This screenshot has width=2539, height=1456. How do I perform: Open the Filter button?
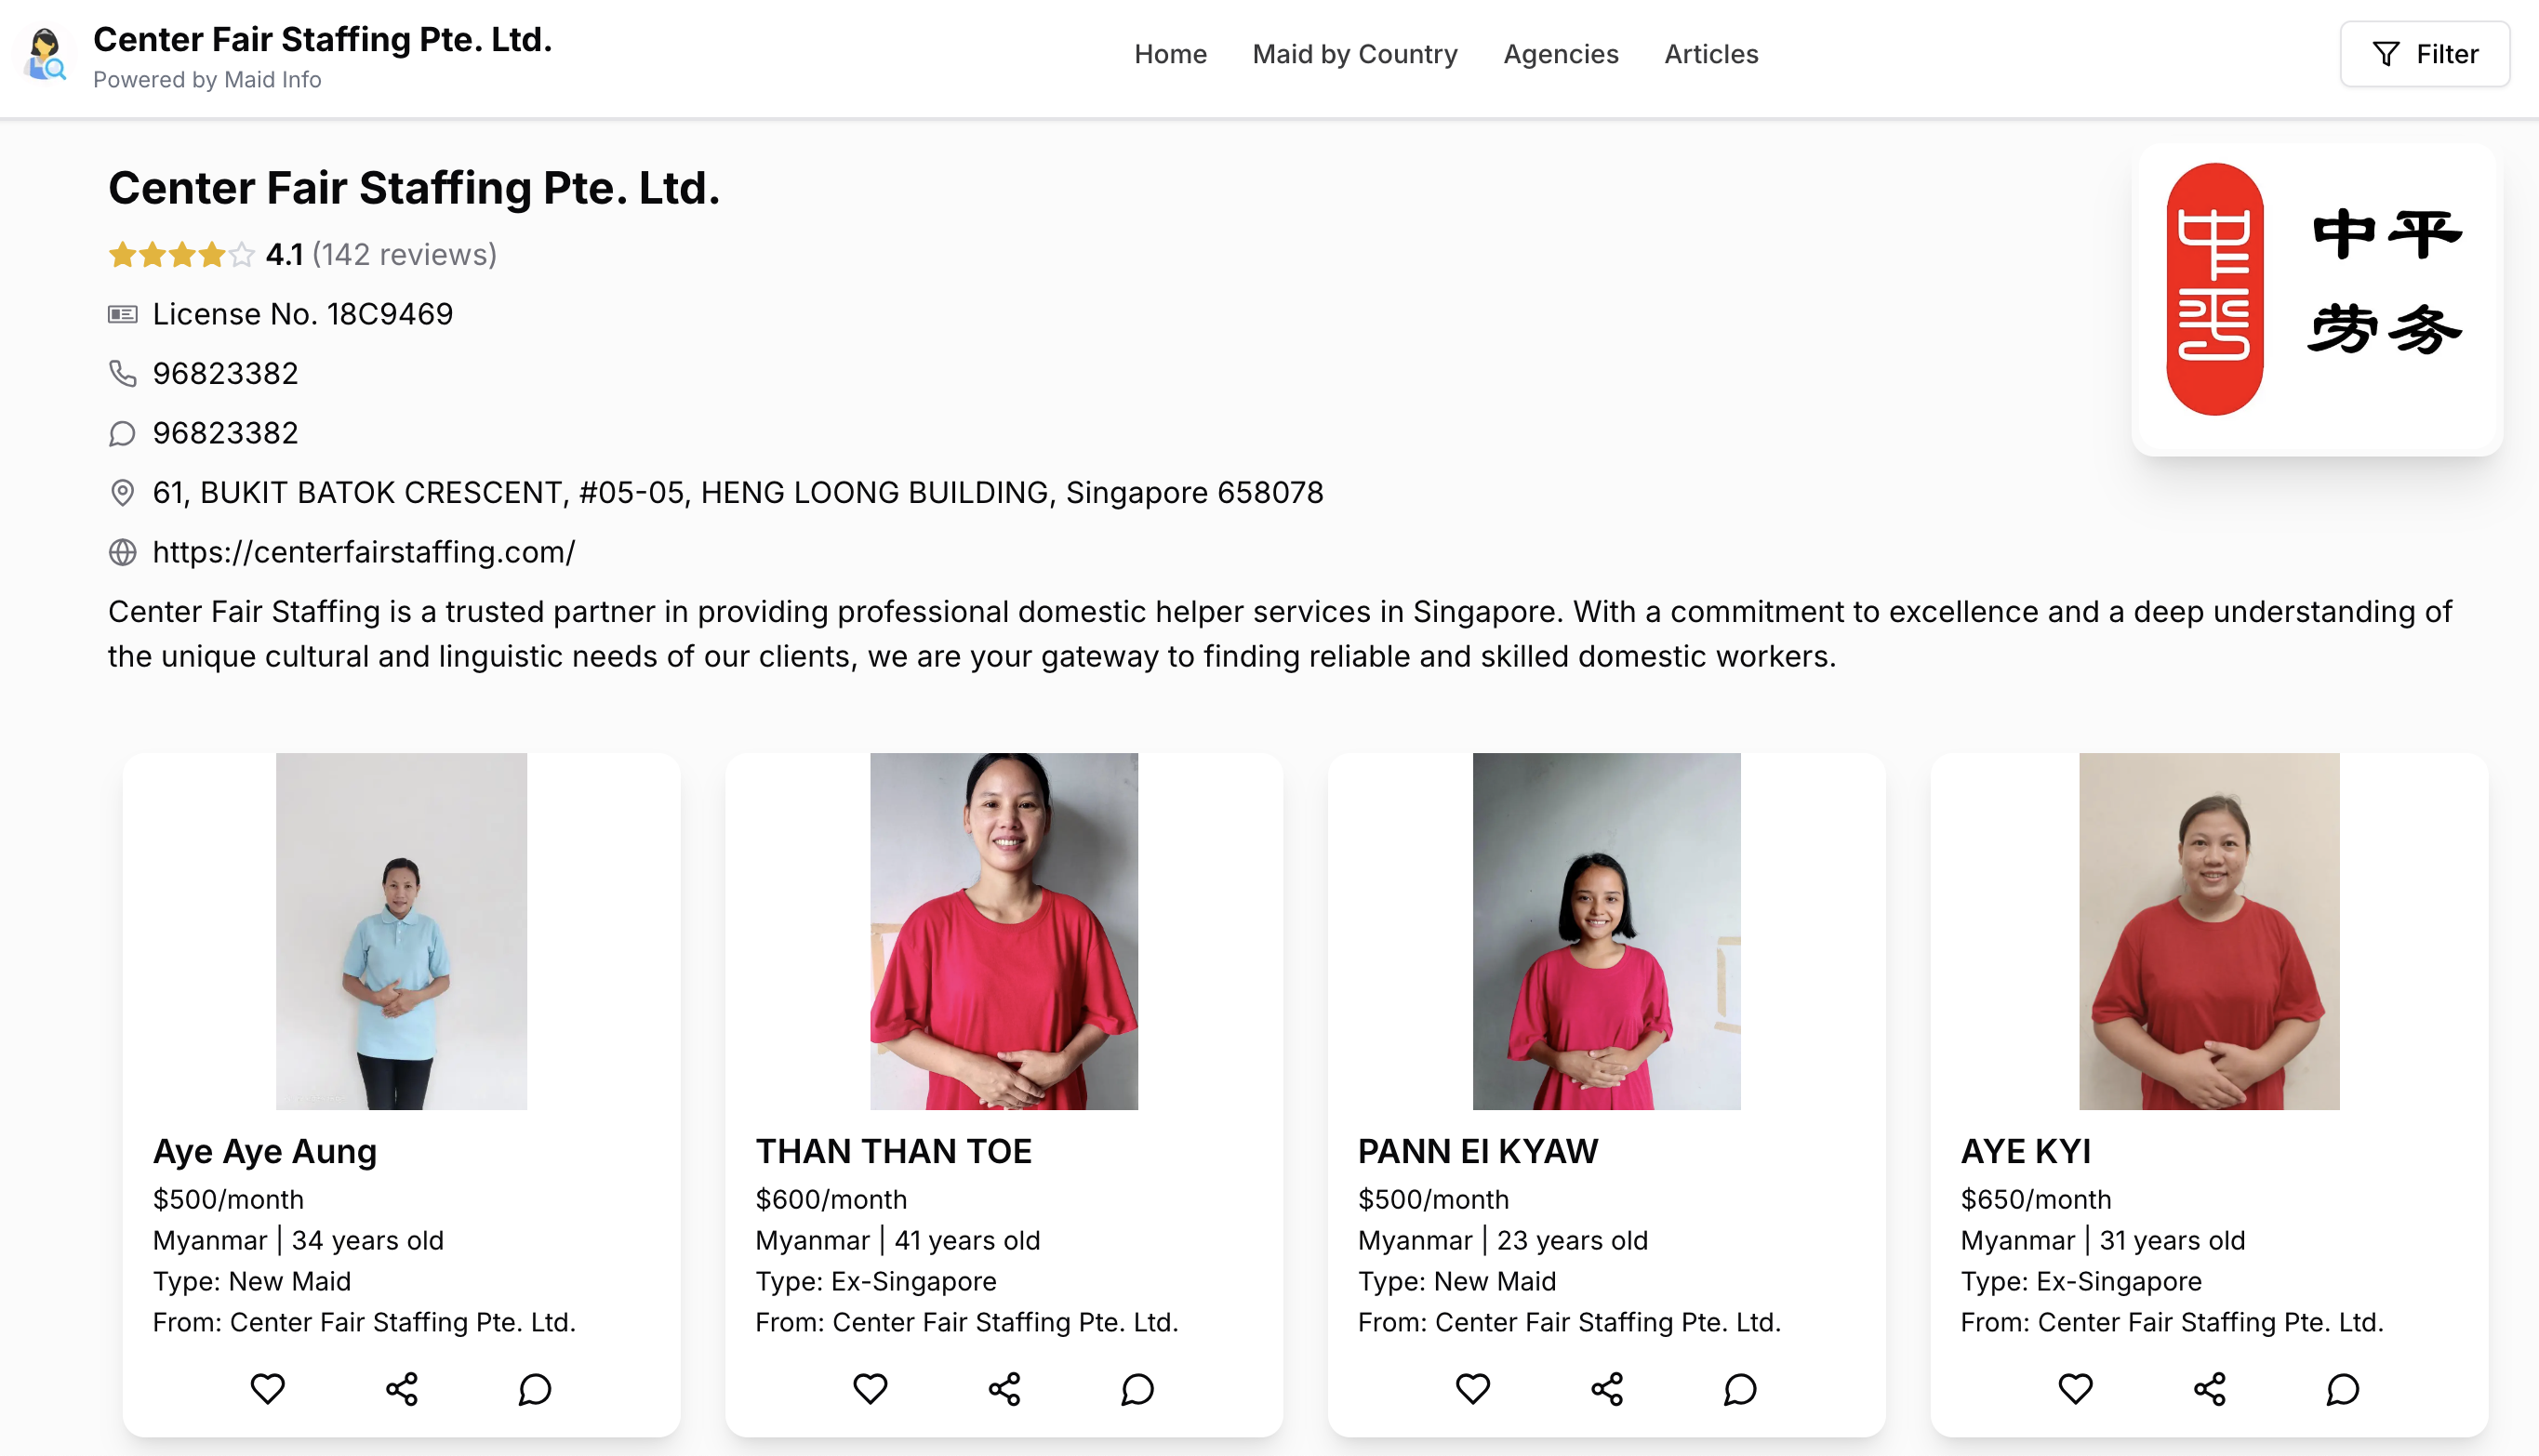(2424, 54)
